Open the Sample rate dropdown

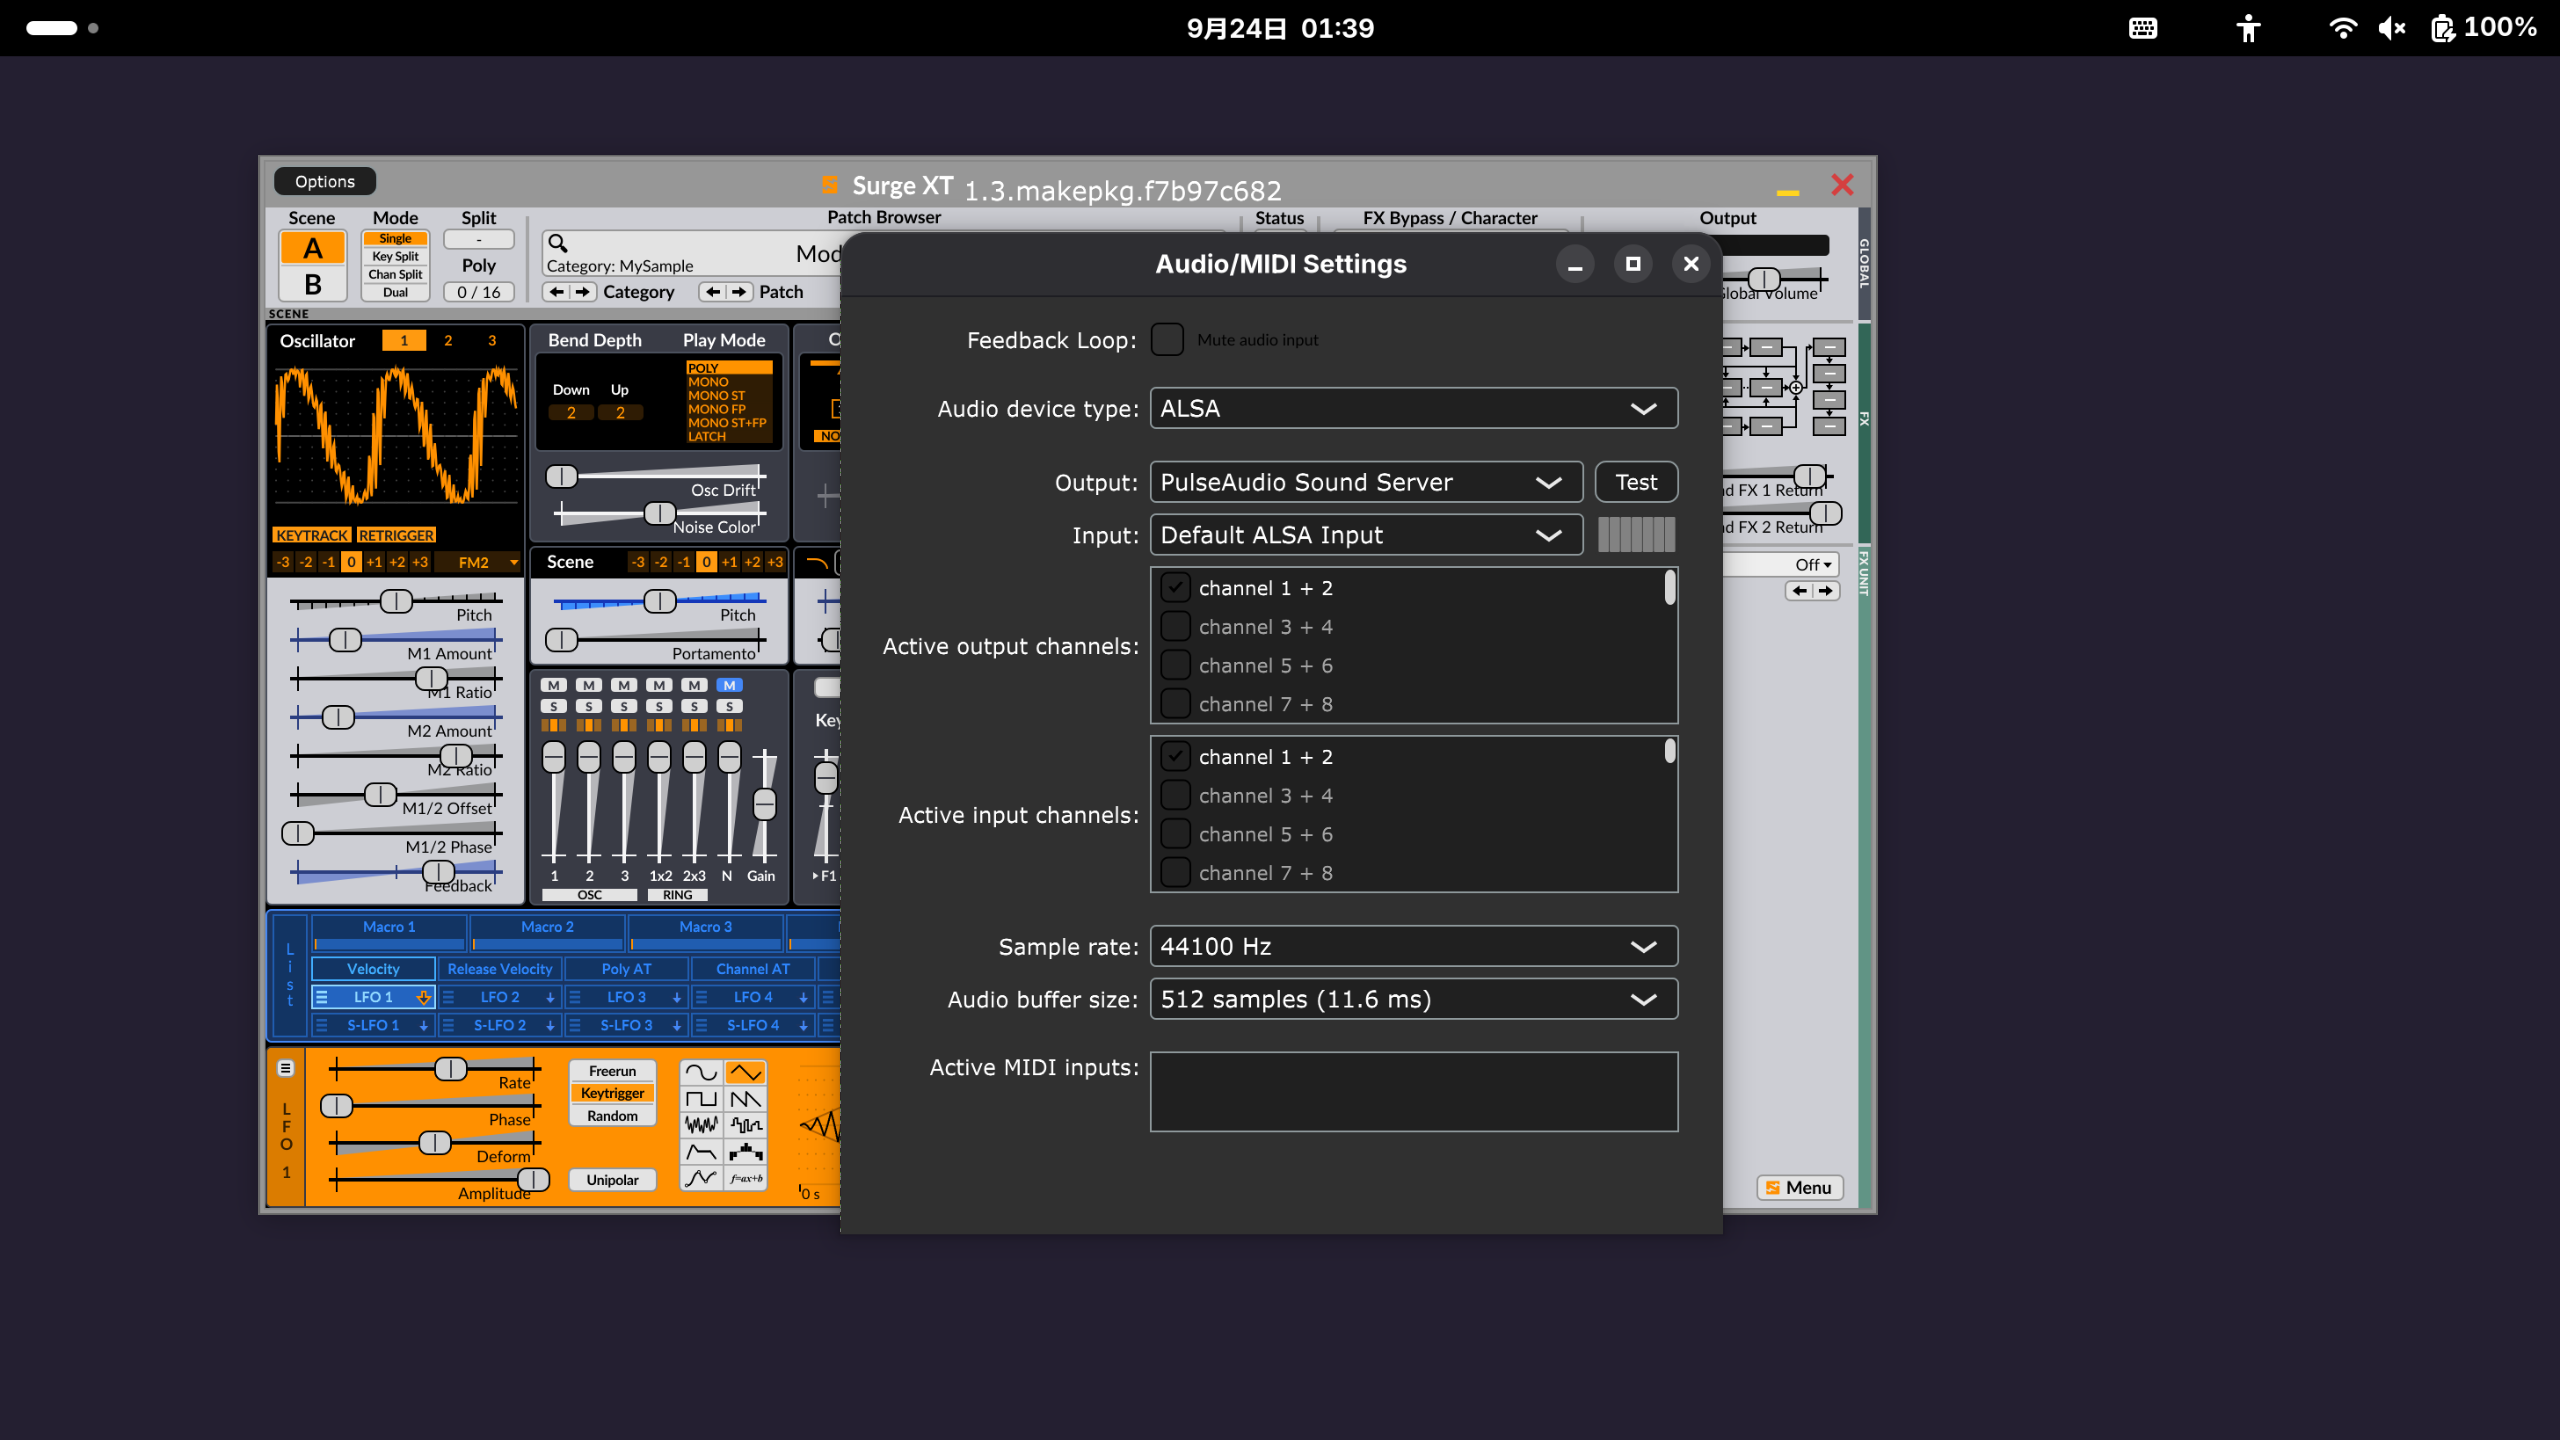(x=1413, y=946)
